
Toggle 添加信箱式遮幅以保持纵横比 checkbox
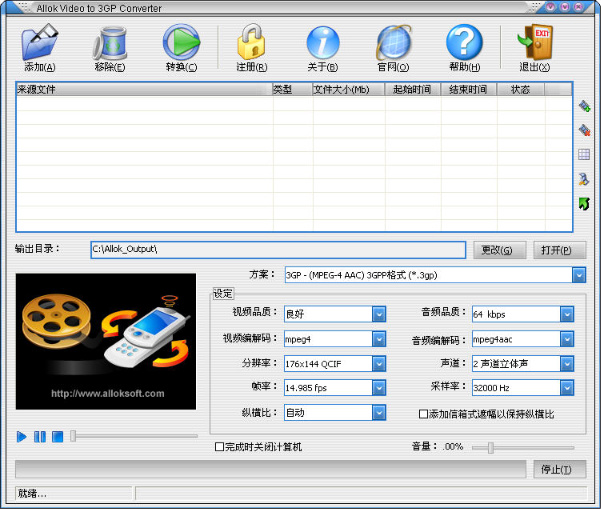[423, 414]
